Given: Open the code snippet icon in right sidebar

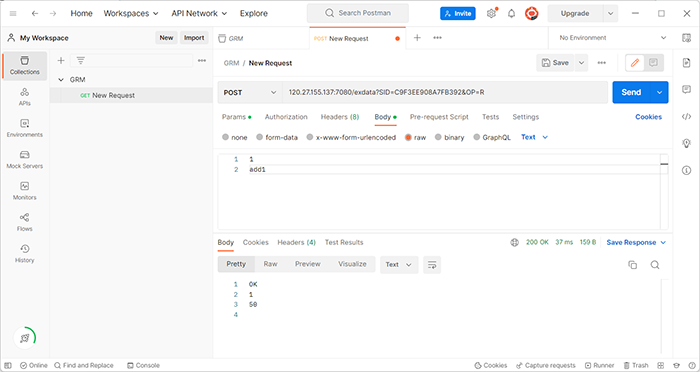Looking at the screenshot, I should (687, 117).
